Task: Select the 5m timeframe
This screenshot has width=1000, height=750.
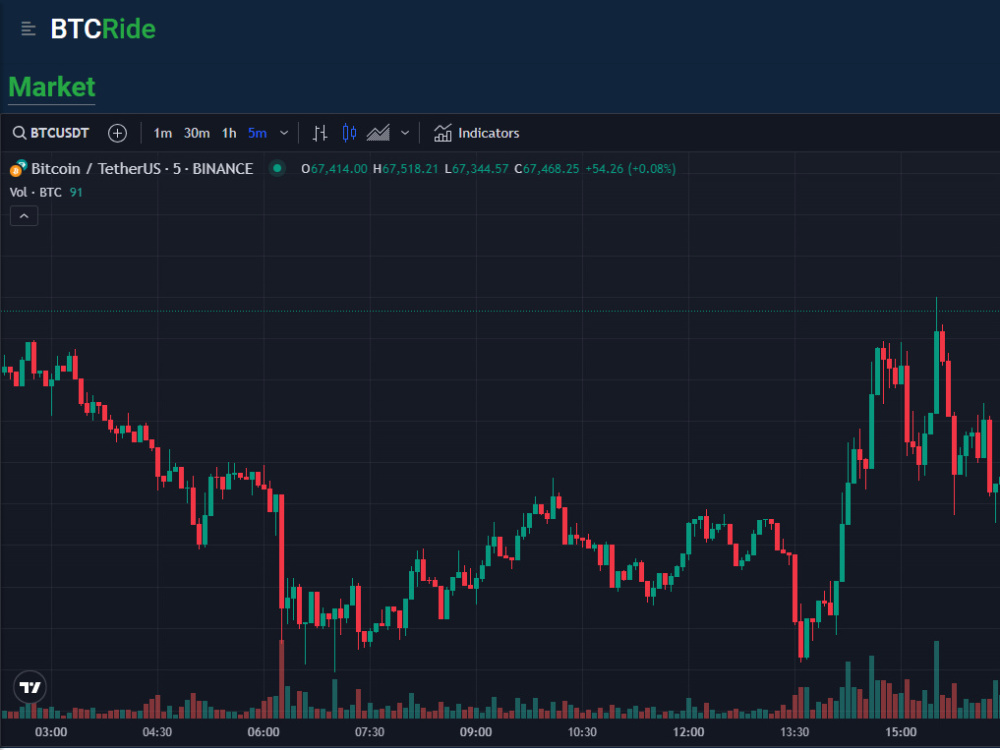Action: [x=257, y=133]
